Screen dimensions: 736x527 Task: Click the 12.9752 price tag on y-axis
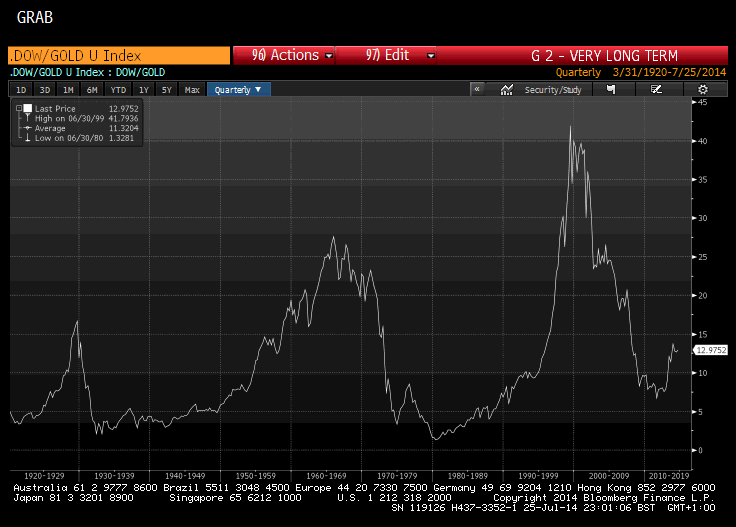click(711, 350)
